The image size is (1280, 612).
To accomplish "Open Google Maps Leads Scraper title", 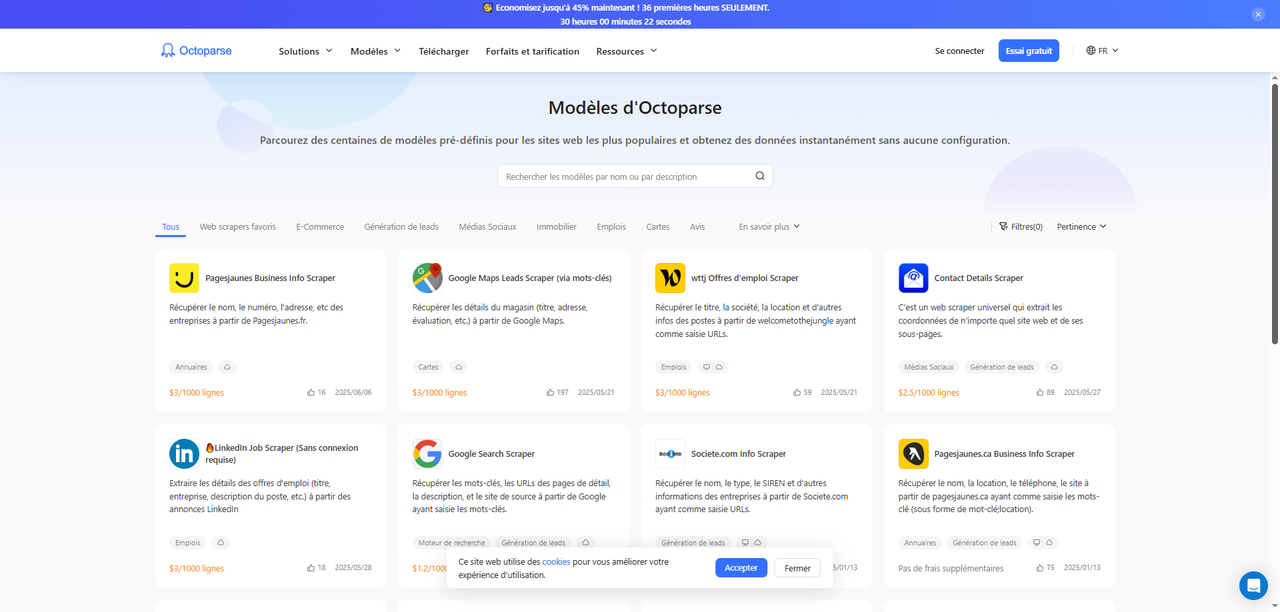I will click(530, 278).
